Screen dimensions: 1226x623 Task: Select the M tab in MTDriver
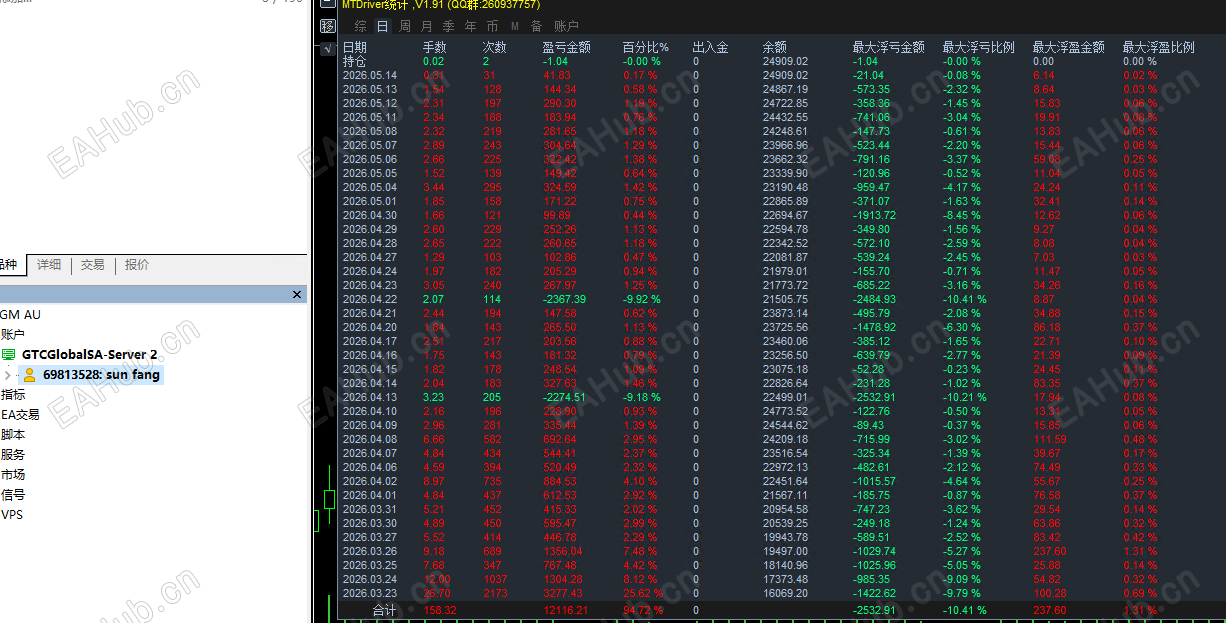pos(514,26)
